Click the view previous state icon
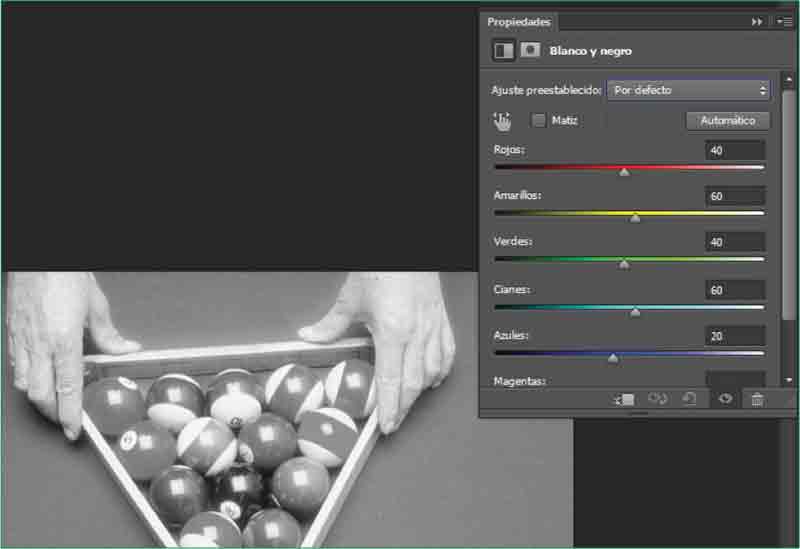The image size is (800, 549). (x=657, y=399)
